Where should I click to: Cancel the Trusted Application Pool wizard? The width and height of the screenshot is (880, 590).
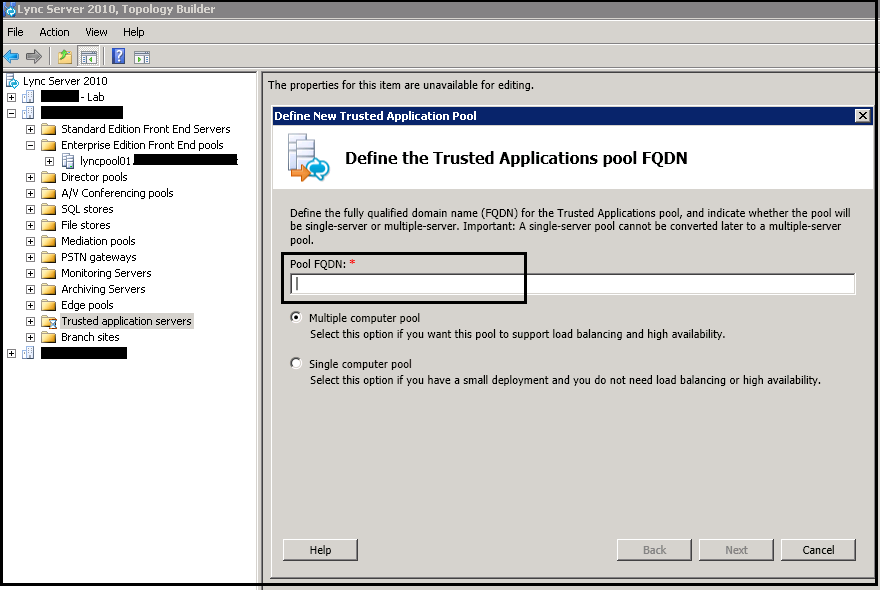tap(818, 549)
